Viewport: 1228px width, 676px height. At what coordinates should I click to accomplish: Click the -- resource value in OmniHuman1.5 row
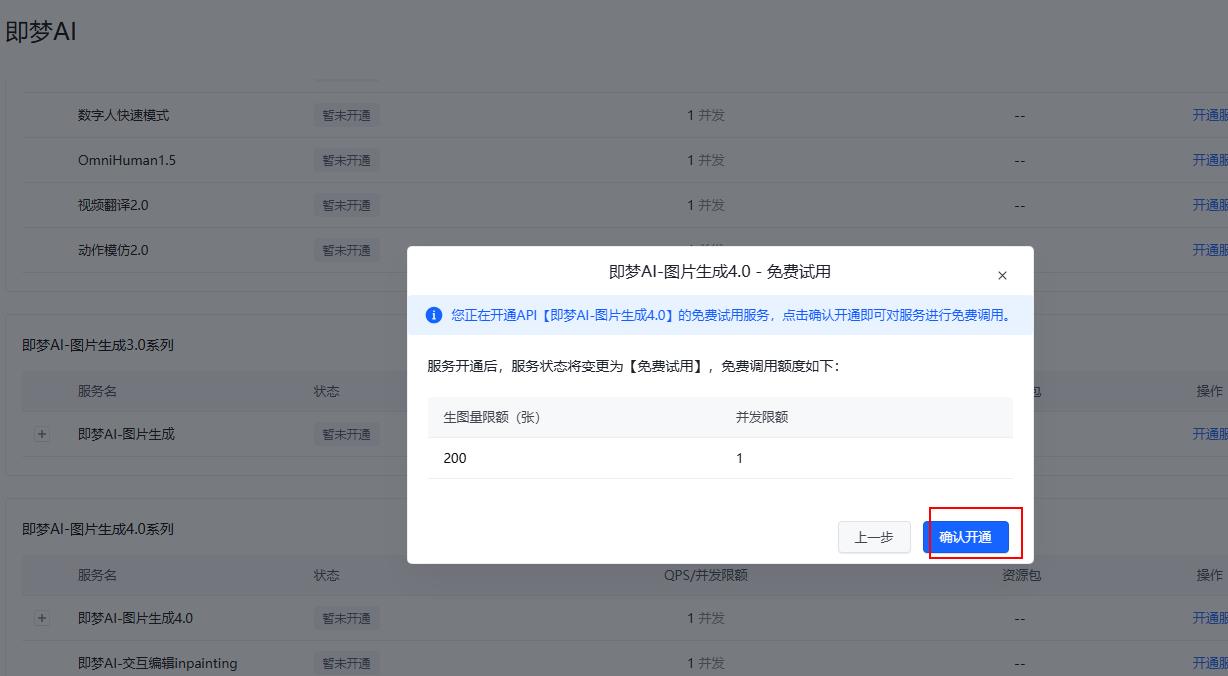(x=1020, y=160)
